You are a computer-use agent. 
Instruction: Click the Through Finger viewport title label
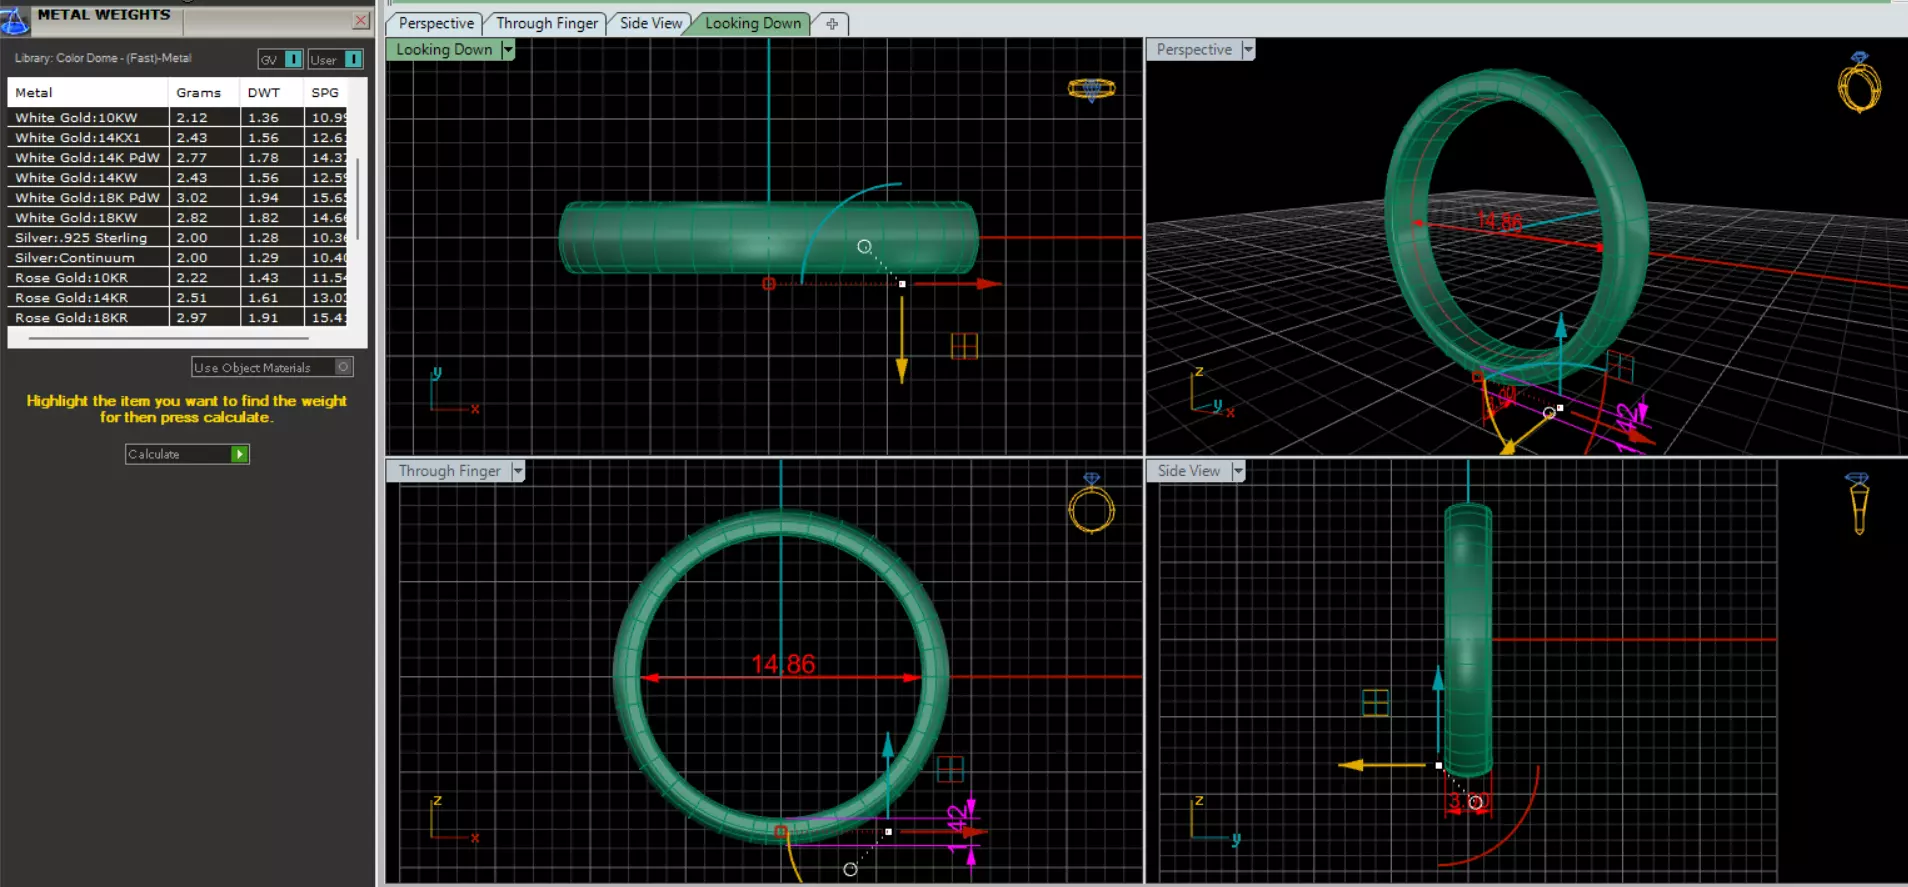(449, 471)
